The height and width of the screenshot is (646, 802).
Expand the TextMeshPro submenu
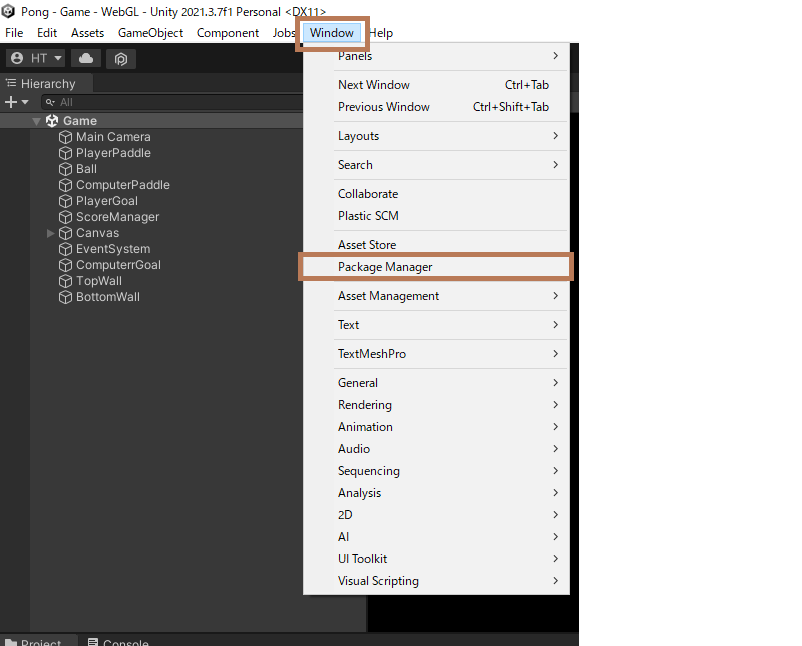436,354
